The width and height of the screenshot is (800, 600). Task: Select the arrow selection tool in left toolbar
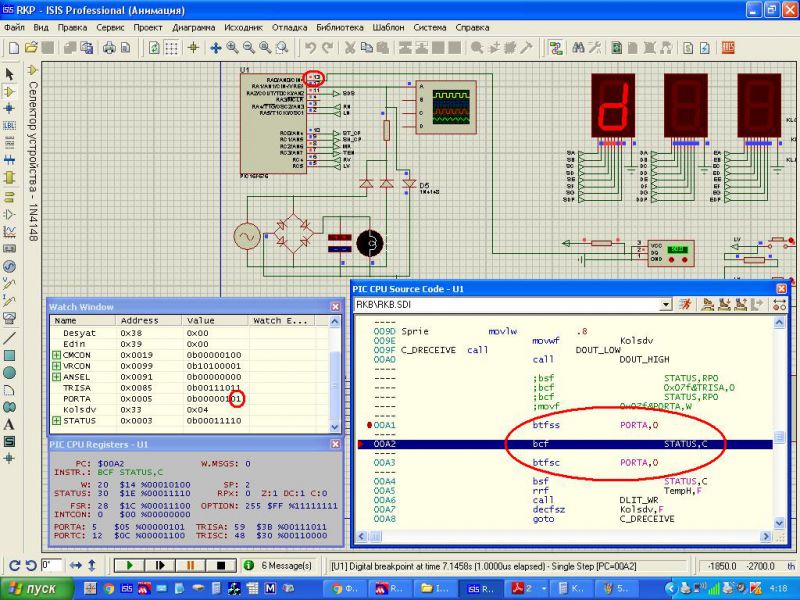(9, 73)
